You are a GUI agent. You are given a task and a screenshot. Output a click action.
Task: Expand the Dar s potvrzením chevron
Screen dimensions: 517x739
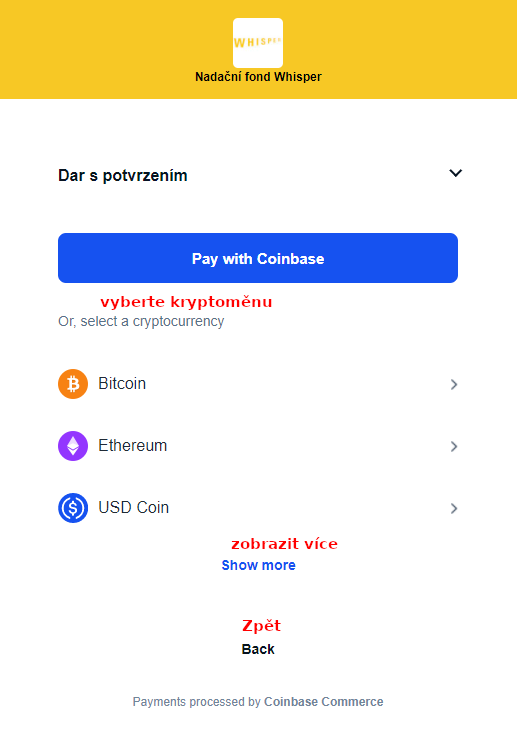point(455,173)
